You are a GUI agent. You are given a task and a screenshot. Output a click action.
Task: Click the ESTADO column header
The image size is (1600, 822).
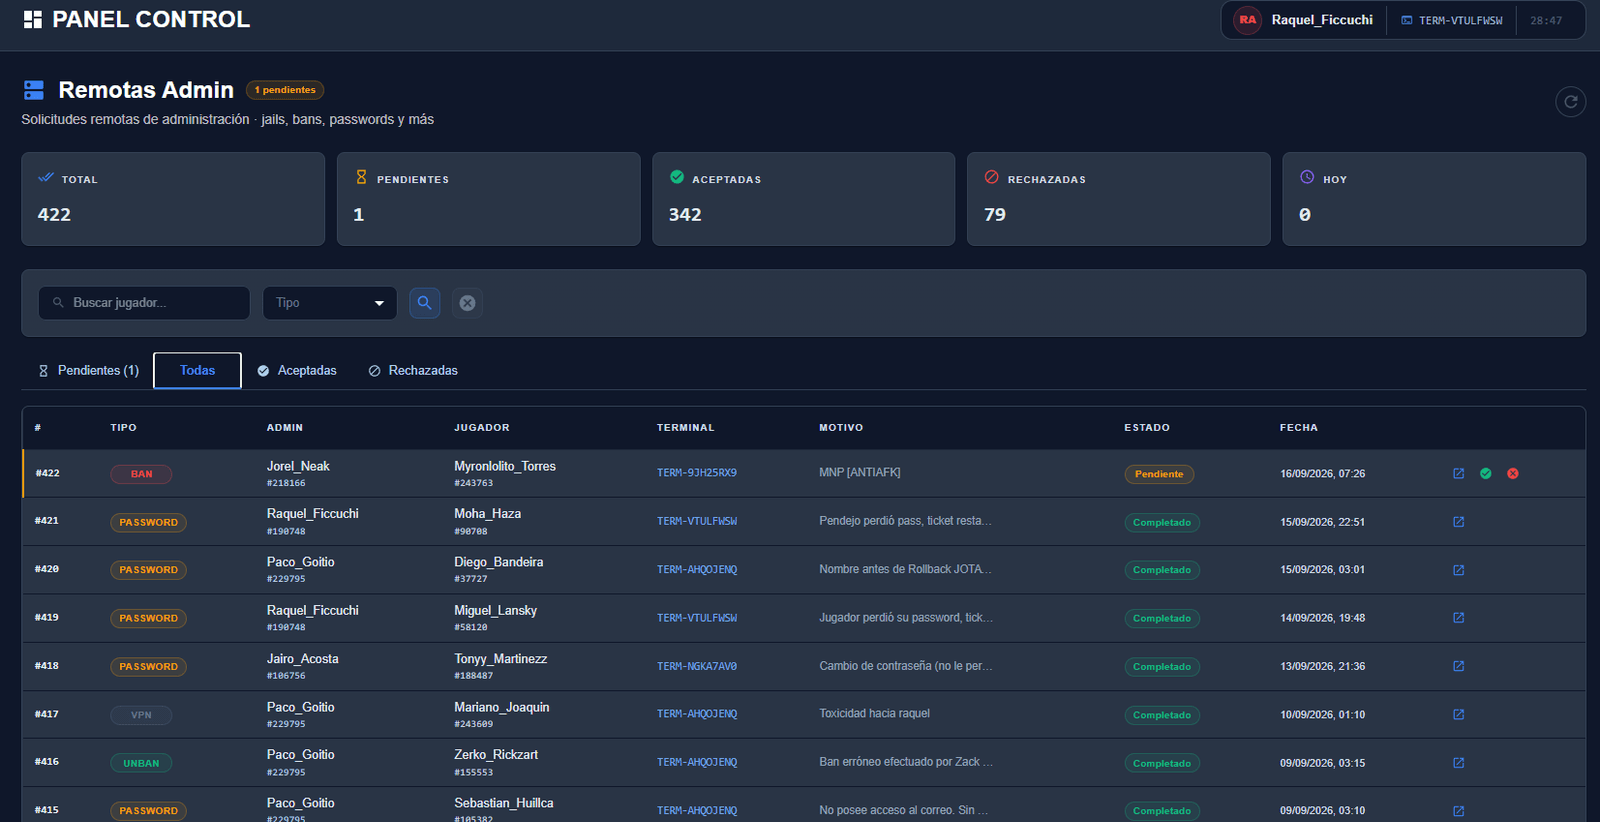tap(1147, 428)
